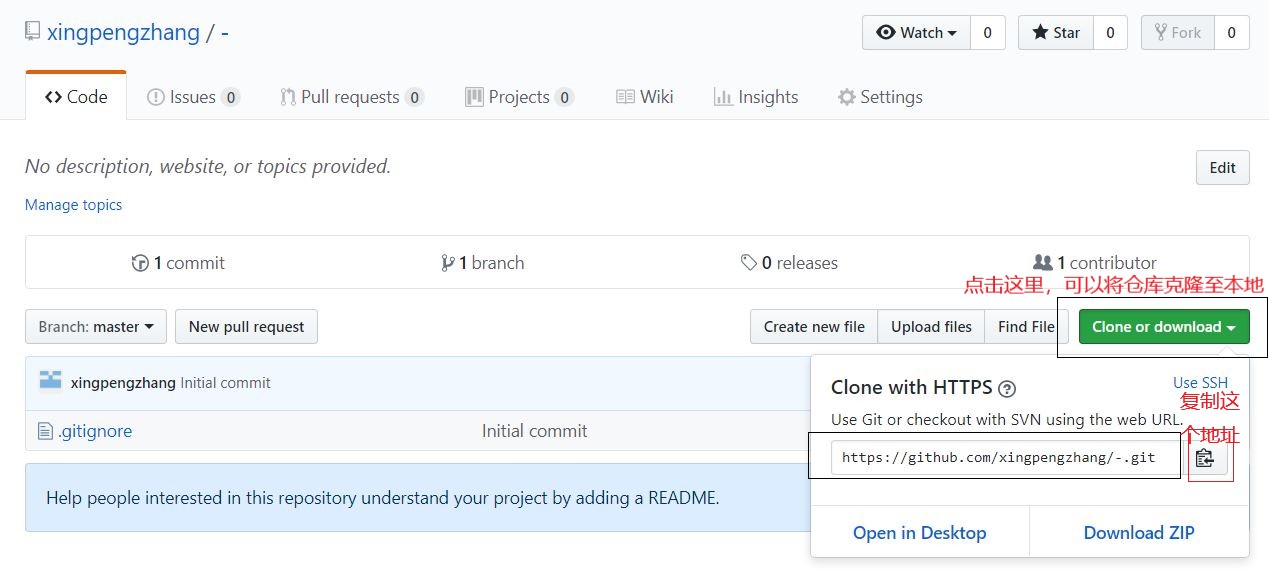Click the commit history icon

pyautogui.click(x=140, y=263)
